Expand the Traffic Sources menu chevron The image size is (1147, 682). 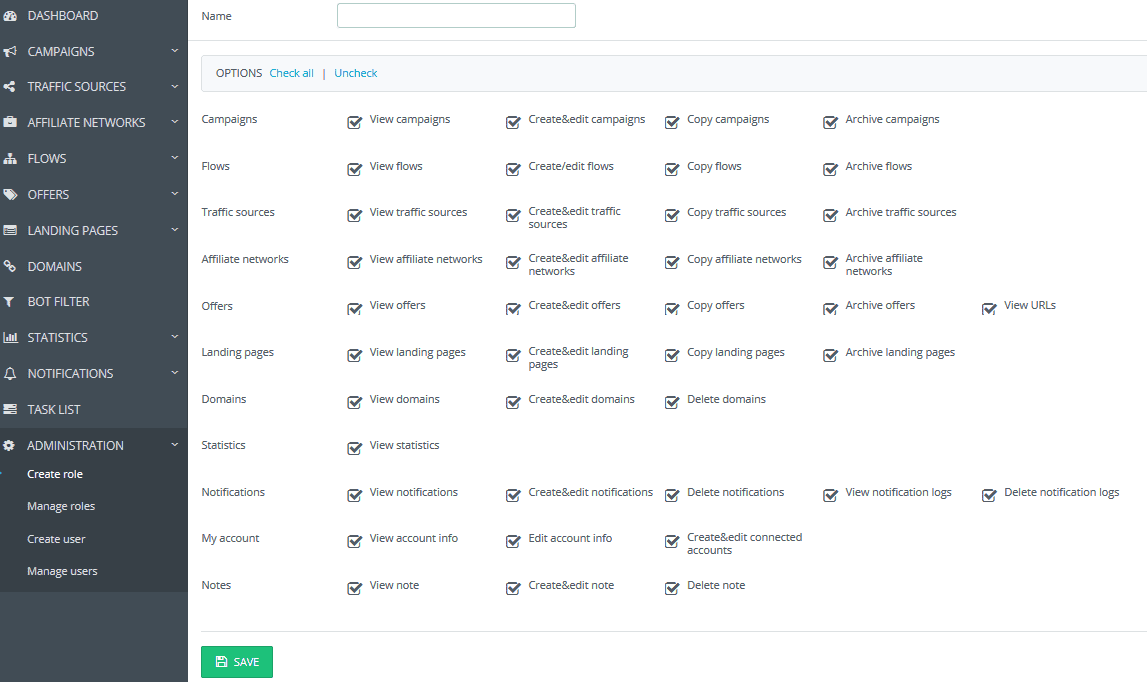(175, 86)
